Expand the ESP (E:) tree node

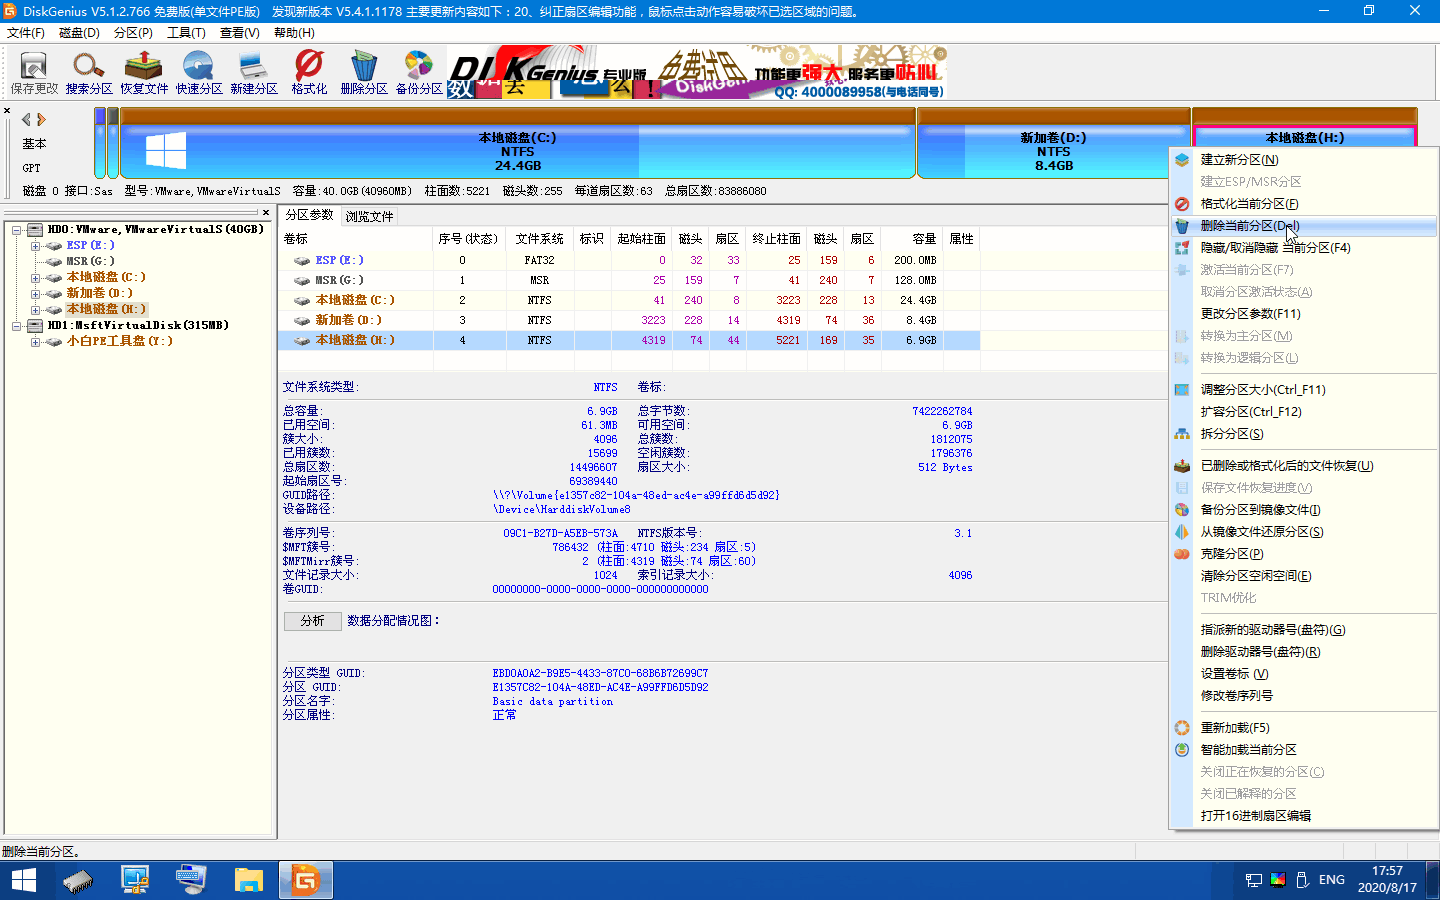pos(35,246)
